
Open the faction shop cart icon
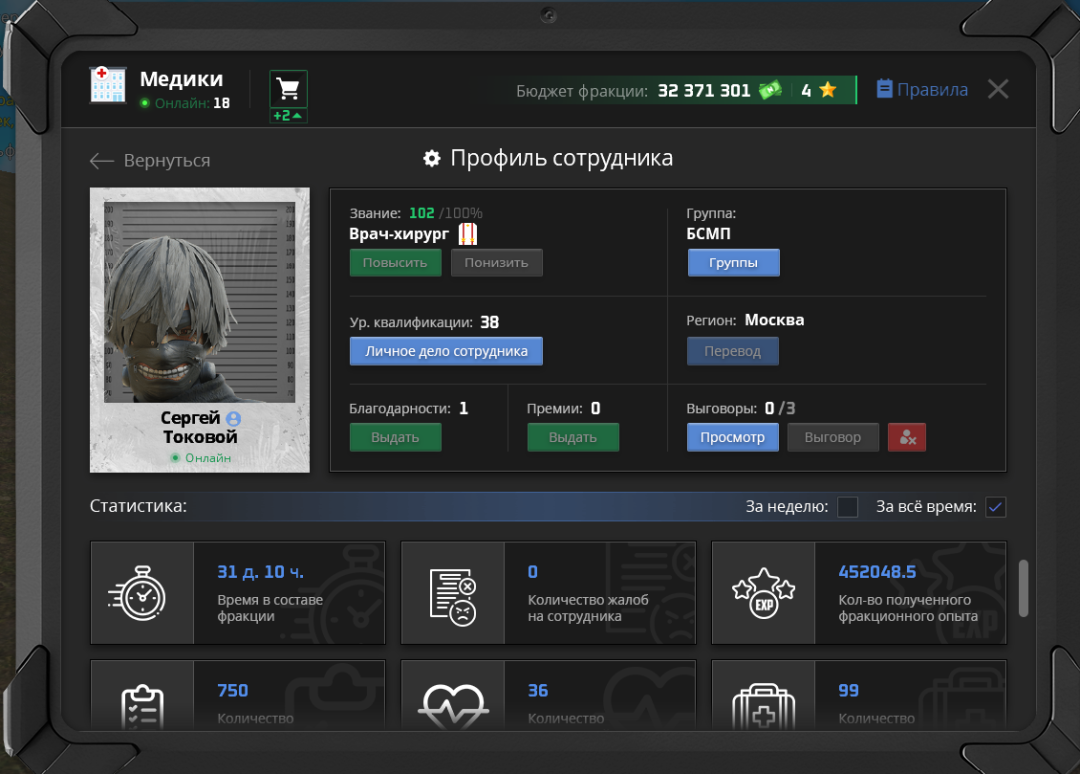tap(288, 89)
